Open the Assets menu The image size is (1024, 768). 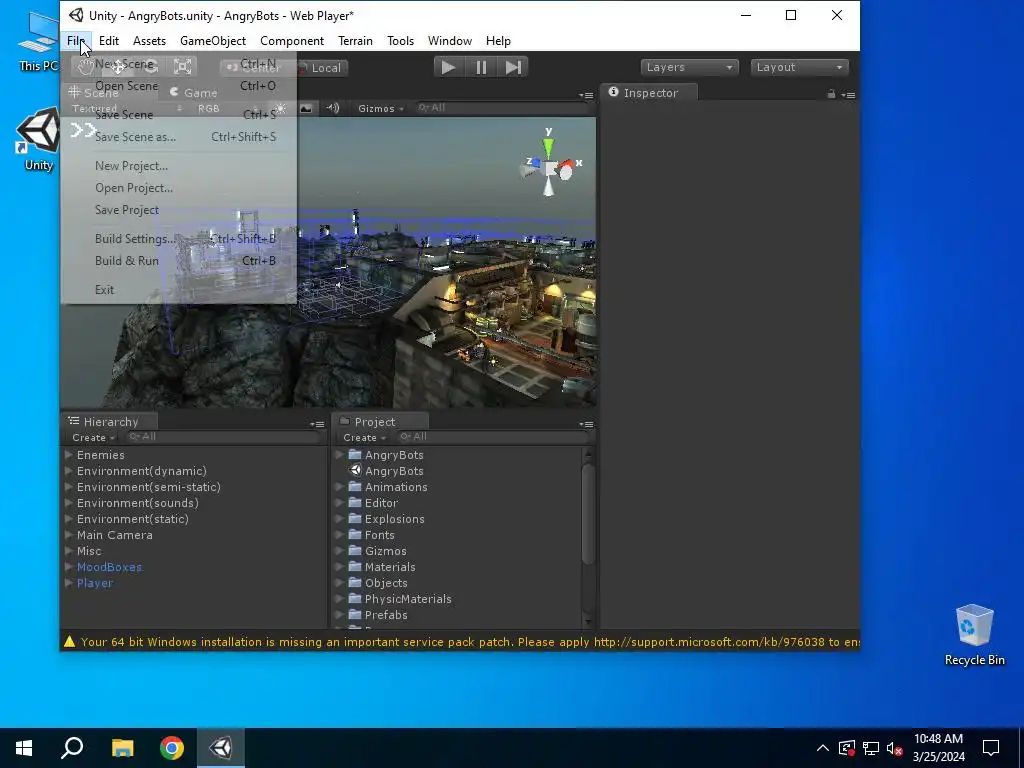[x=150, y=40]
